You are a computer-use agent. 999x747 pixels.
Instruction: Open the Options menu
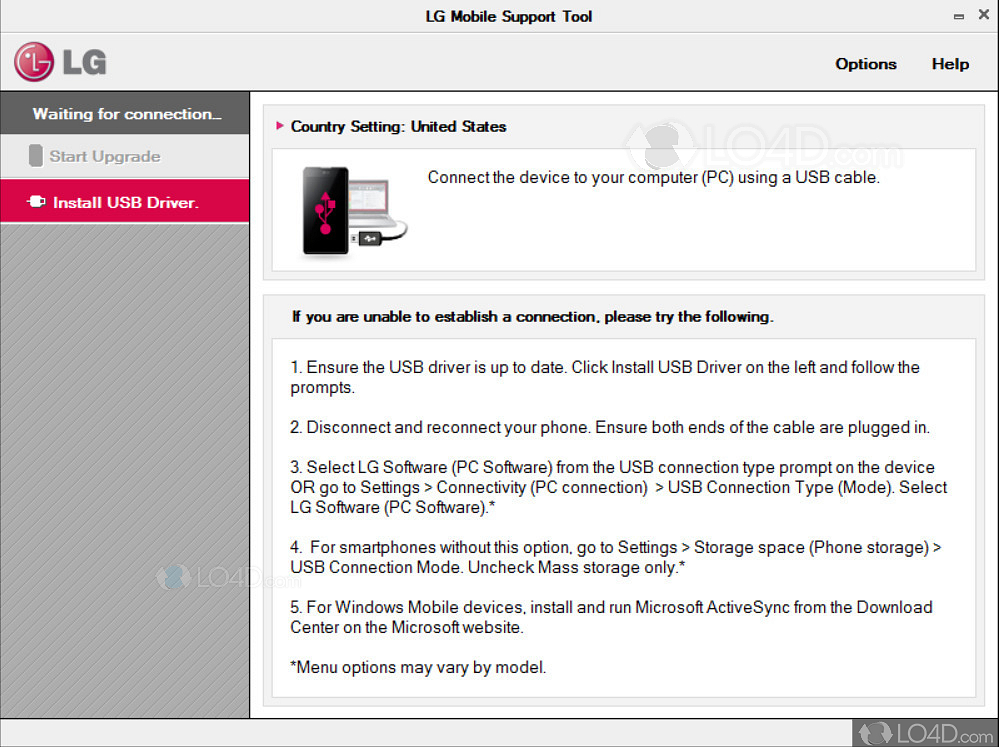tap(866, 64)
